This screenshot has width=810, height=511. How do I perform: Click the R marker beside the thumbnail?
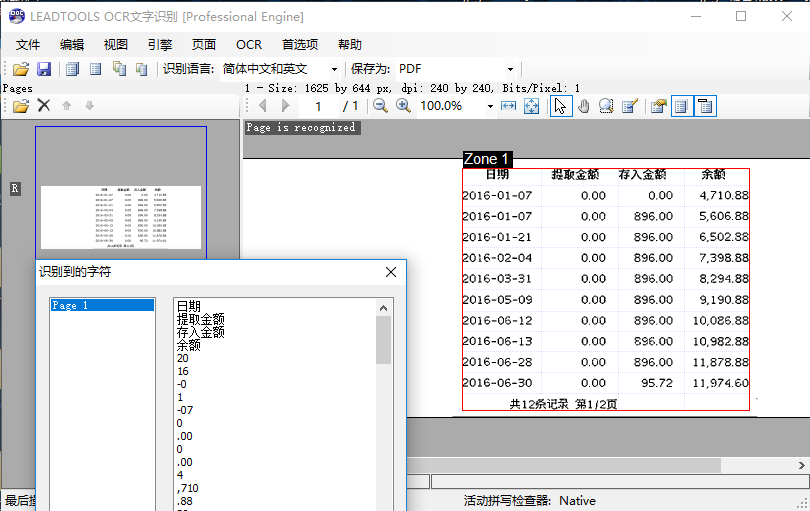(x=15, y=189)
